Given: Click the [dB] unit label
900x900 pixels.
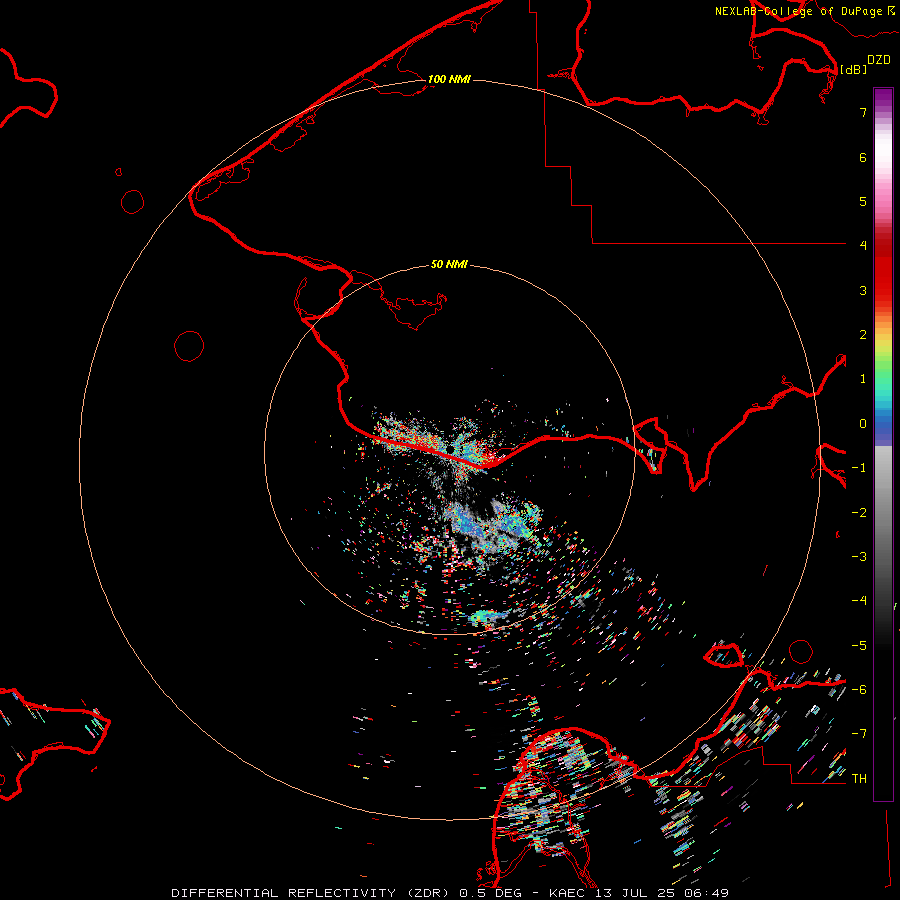Looking at the screenshot, I should [853, 69].
